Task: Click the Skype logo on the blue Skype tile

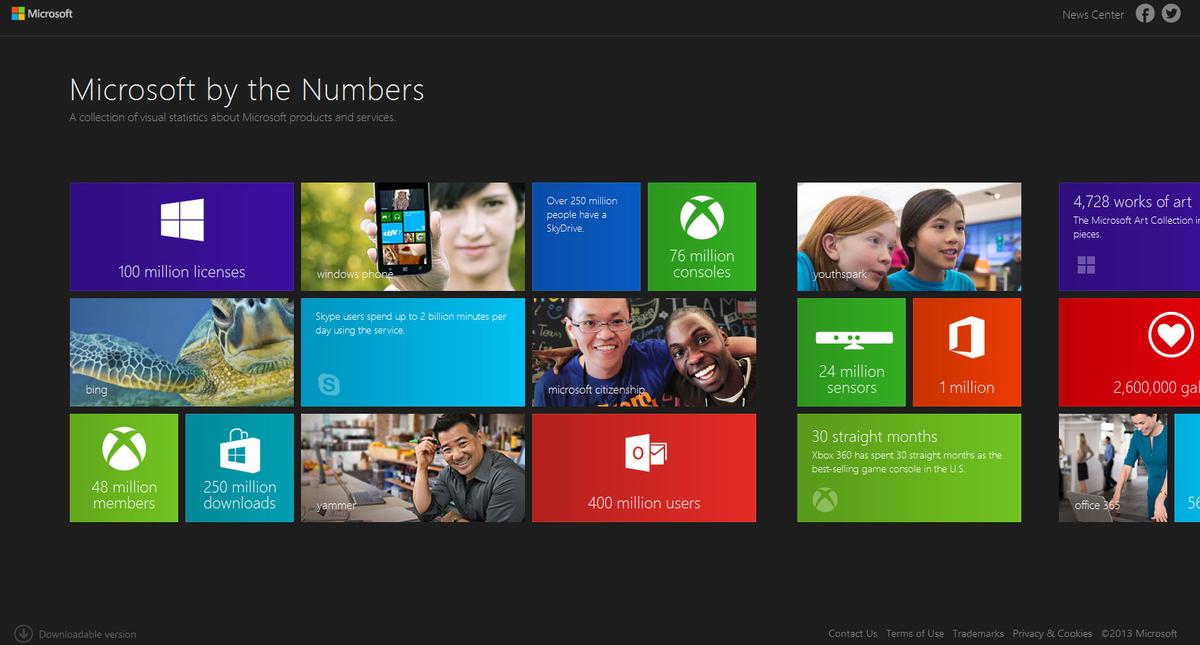Action: (x=328, y=383)
